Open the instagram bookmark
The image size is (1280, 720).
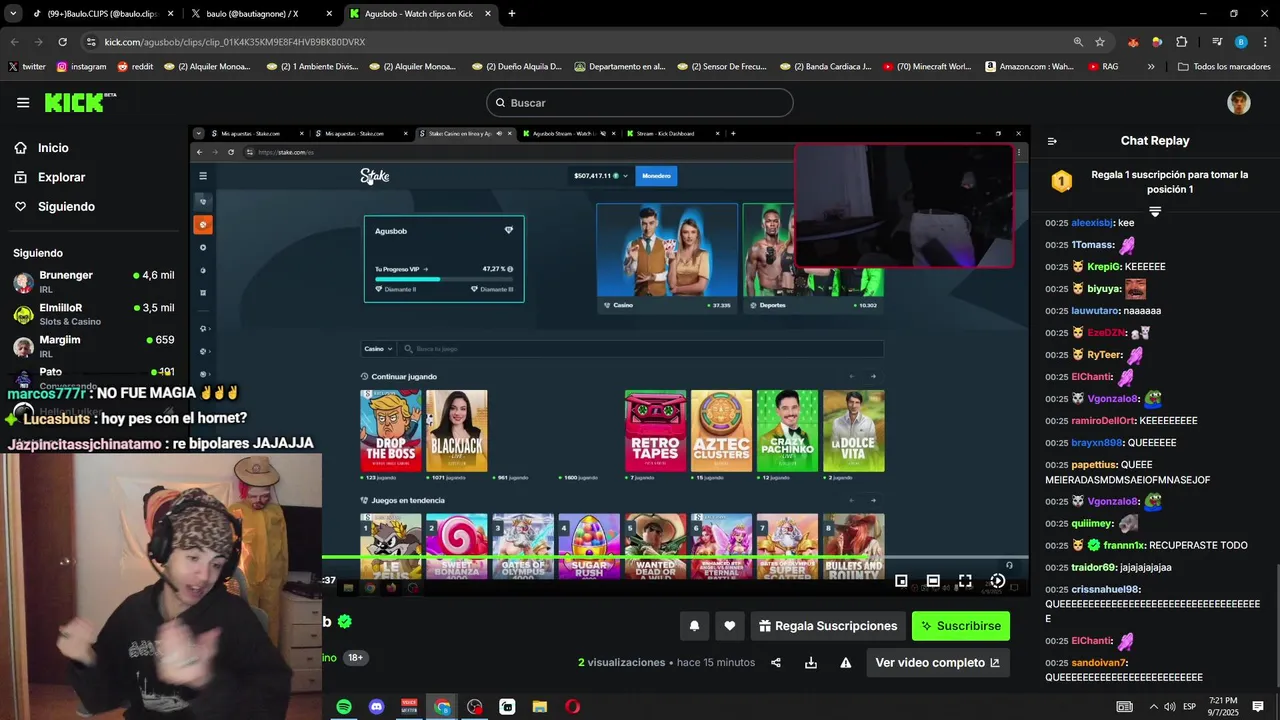pyautogui.click(x=82, y=67)
